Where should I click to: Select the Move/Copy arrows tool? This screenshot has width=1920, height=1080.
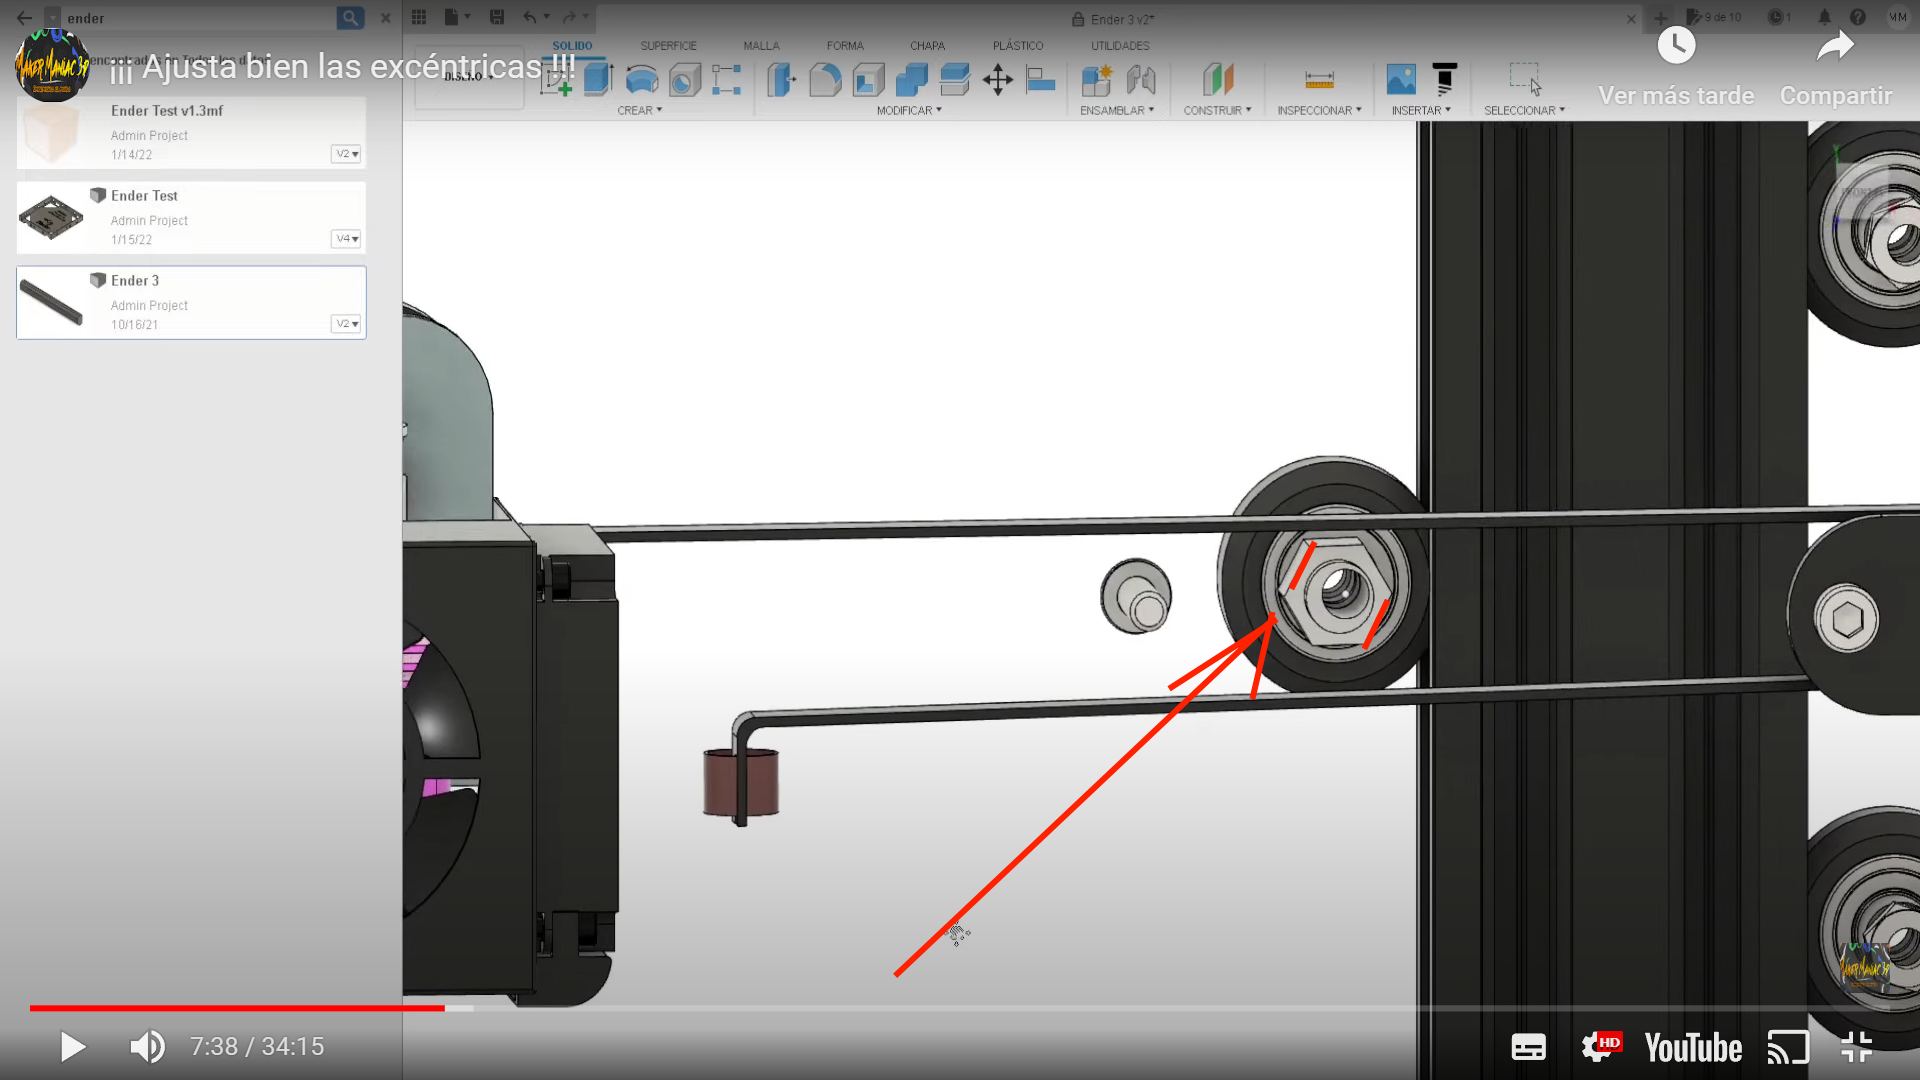tap(997, 79)
